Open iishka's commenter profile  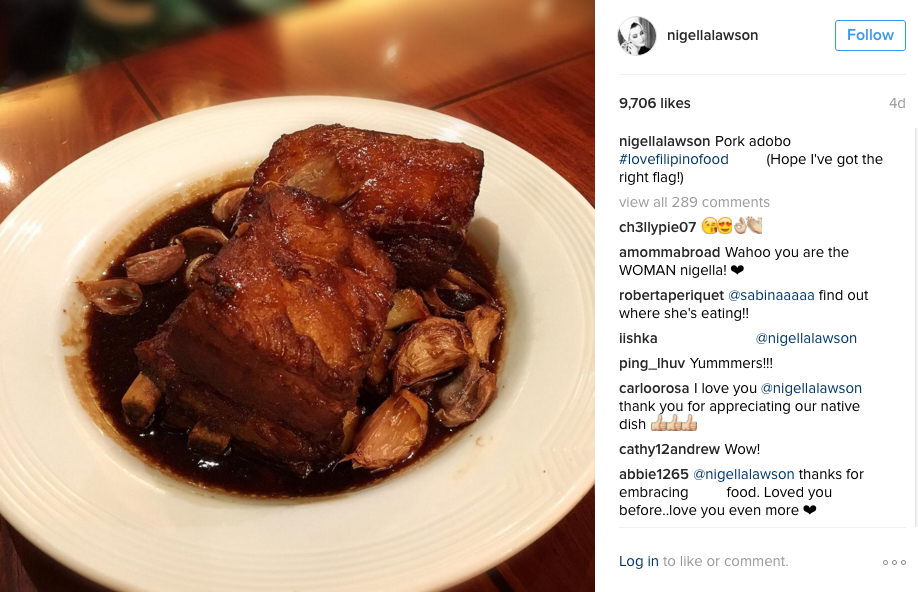[x=638, y=338]
